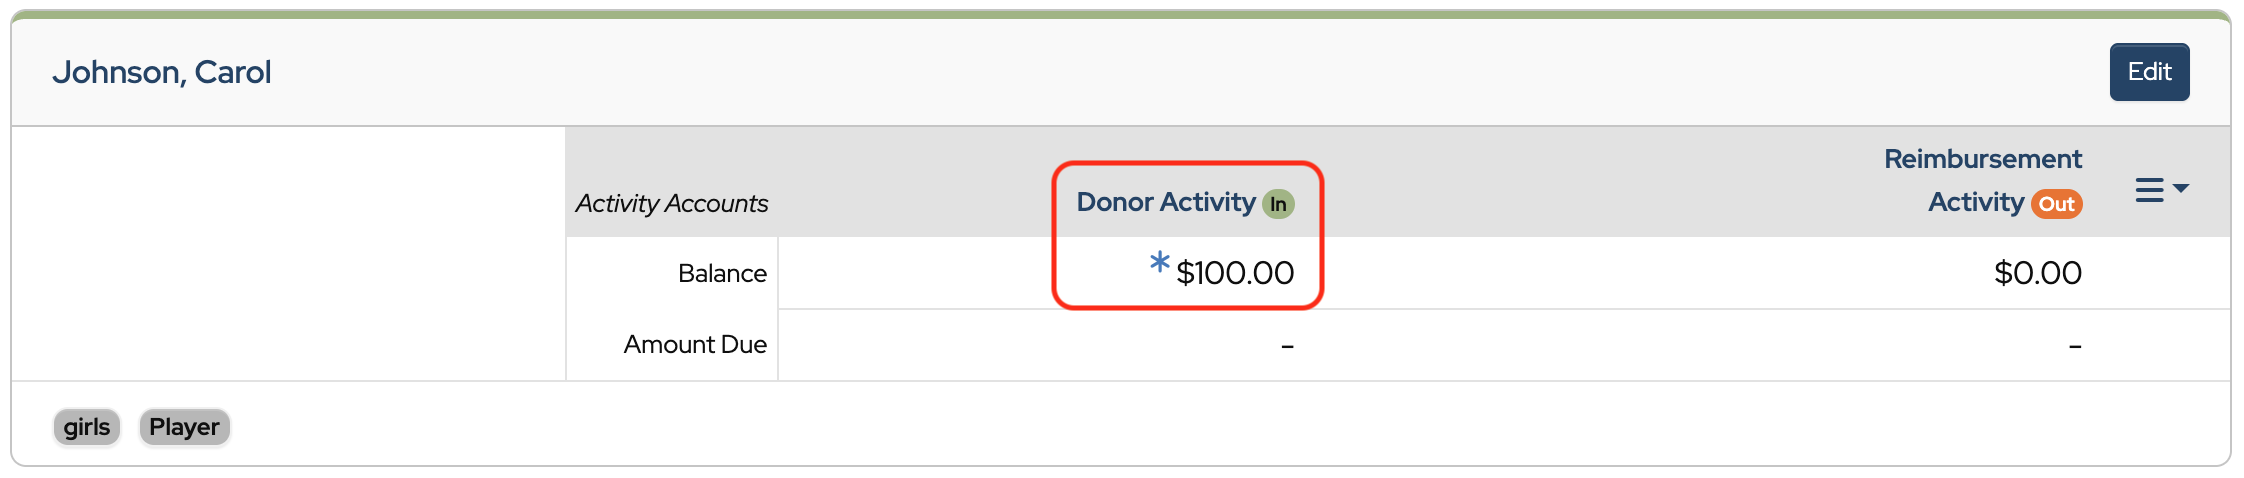This screenshot has width=2244, height=478.
Task: Click the green top border of the card
Action: point(1120,15)
